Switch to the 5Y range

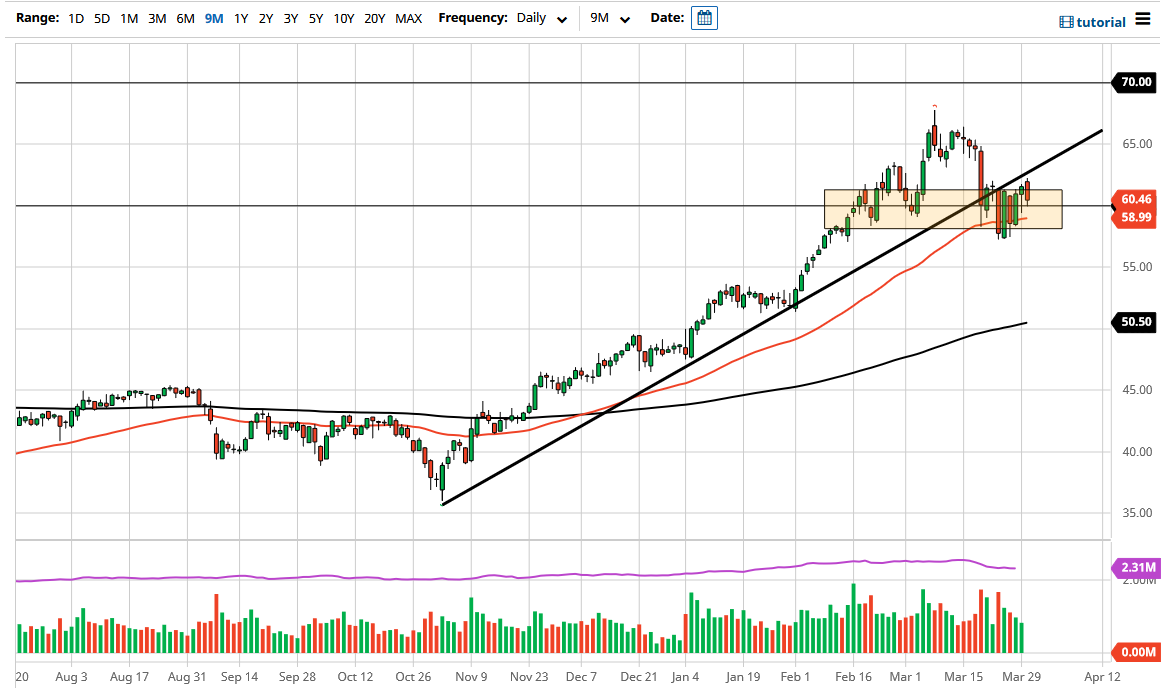(x=315, y=18)
